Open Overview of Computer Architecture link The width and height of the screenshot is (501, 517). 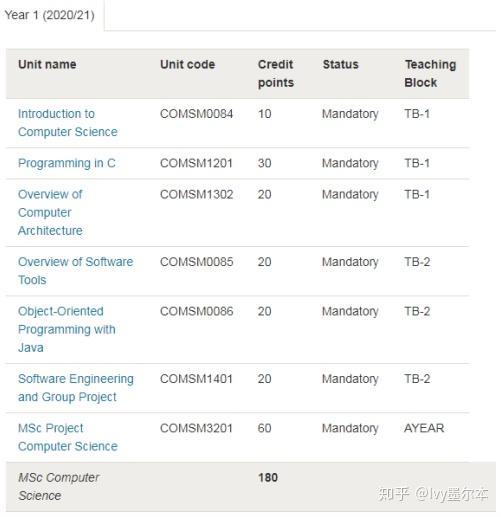click(x=50, y=212)
